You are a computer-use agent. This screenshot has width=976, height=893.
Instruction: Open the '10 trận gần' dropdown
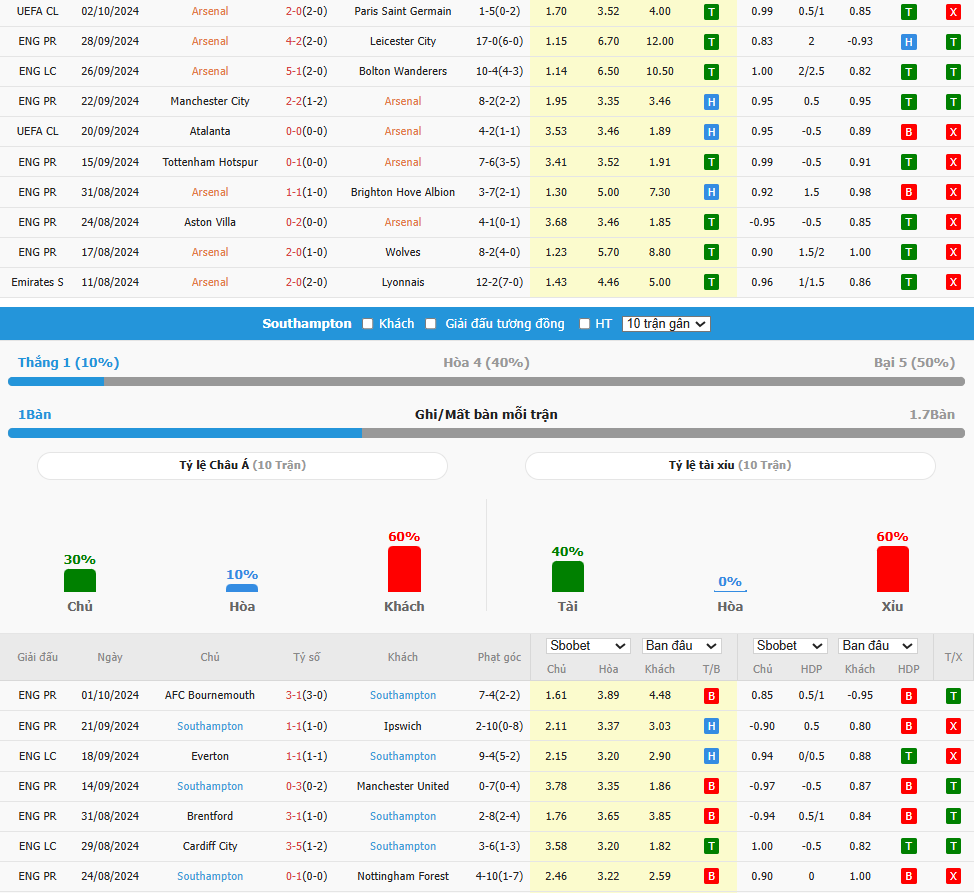pyautogui.click(x=666, y=324)
